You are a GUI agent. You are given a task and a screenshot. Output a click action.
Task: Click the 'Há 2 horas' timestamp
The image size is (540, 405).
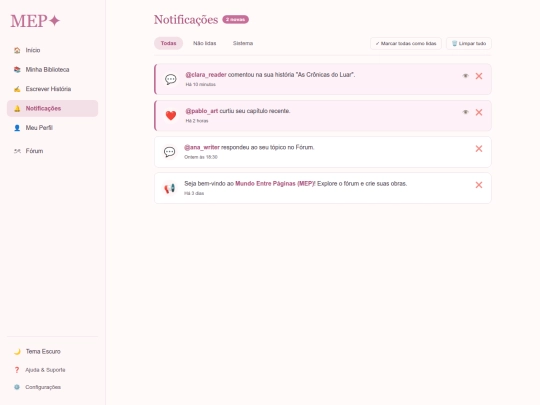(x=197, y=121)
